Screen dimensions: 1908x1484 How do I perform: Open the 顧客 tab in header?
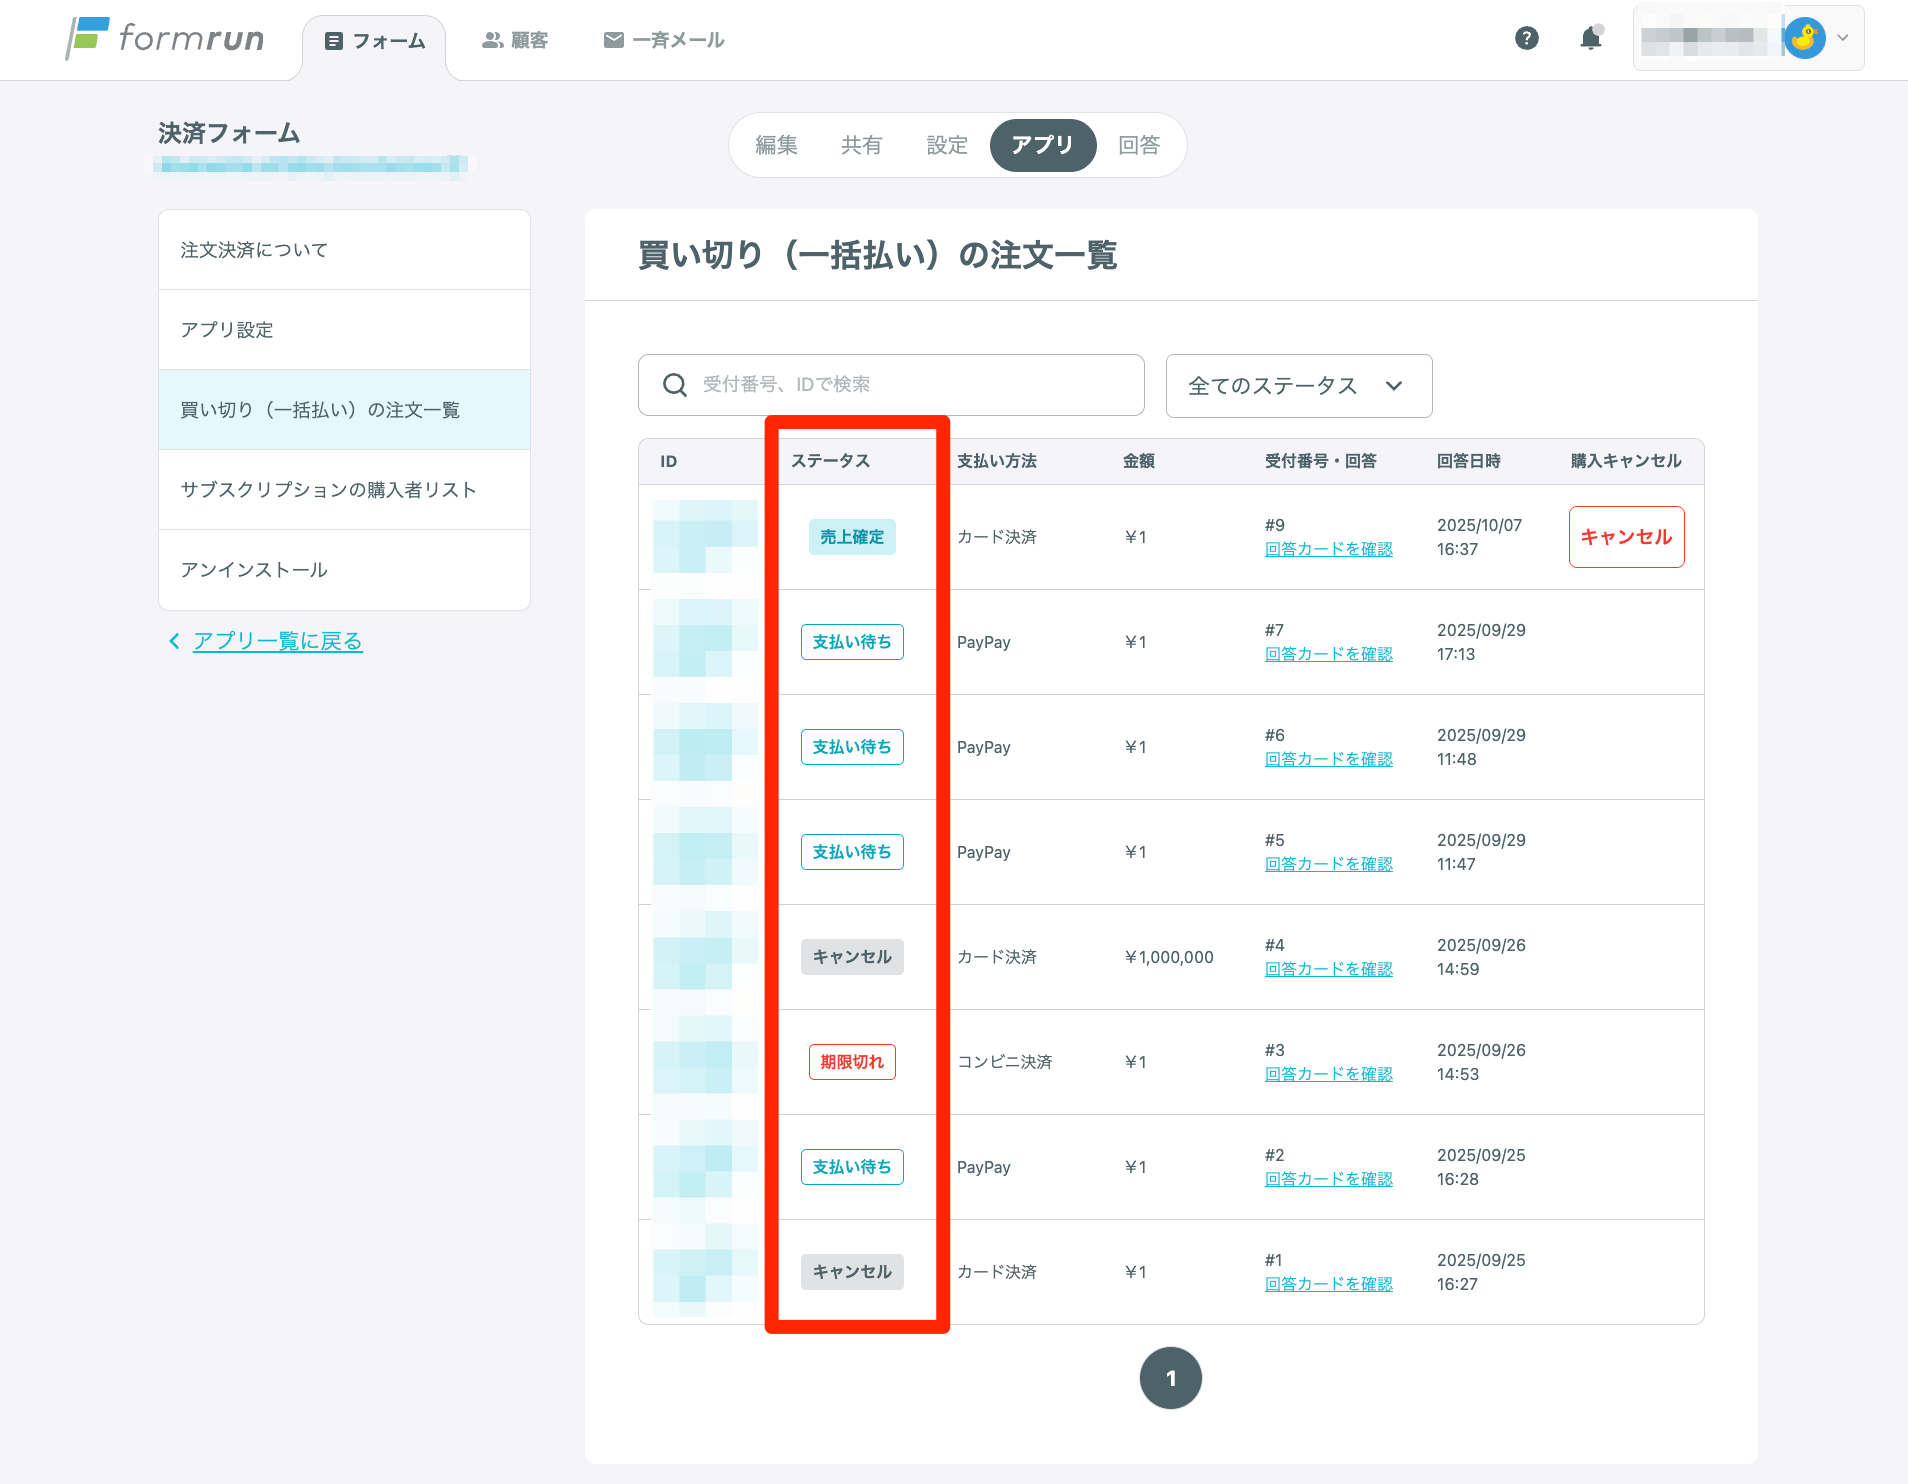click(515, 40)
